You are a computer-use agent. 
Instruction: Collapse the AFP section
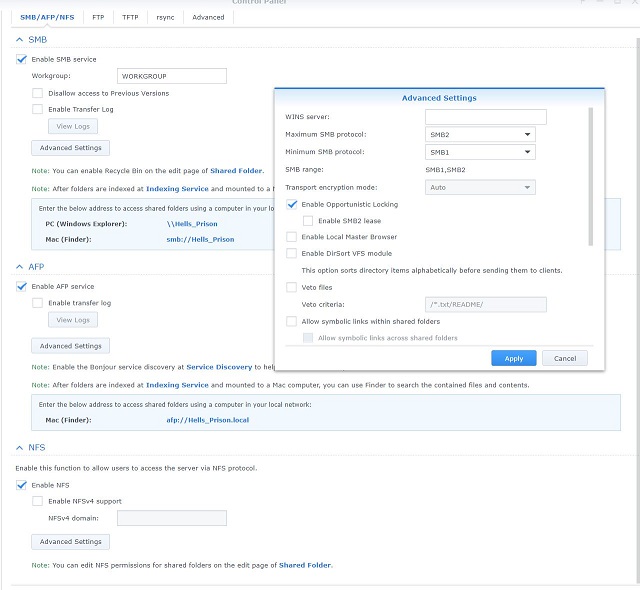[x=19, y=266]
